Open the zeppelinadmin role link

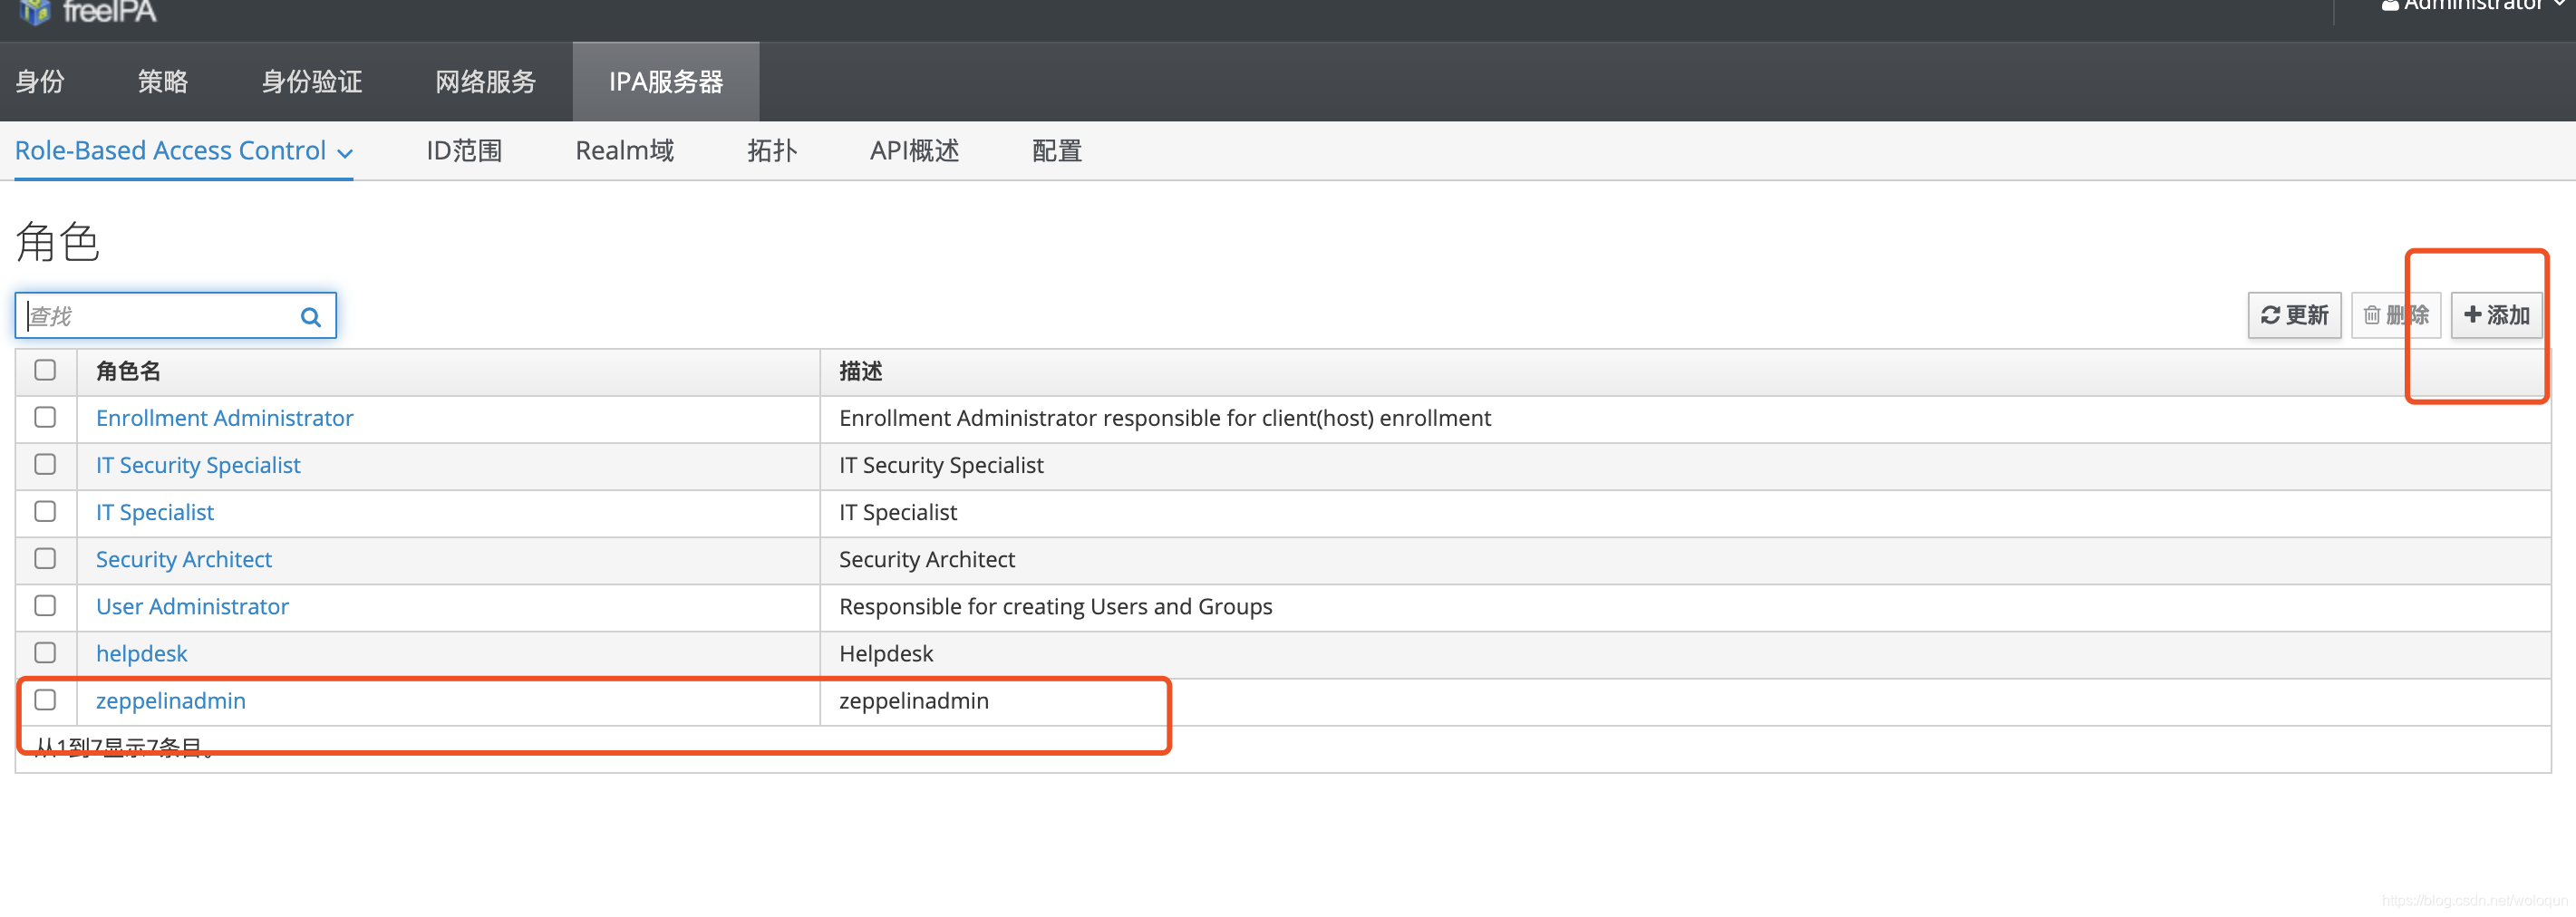(x=171, y=700)
